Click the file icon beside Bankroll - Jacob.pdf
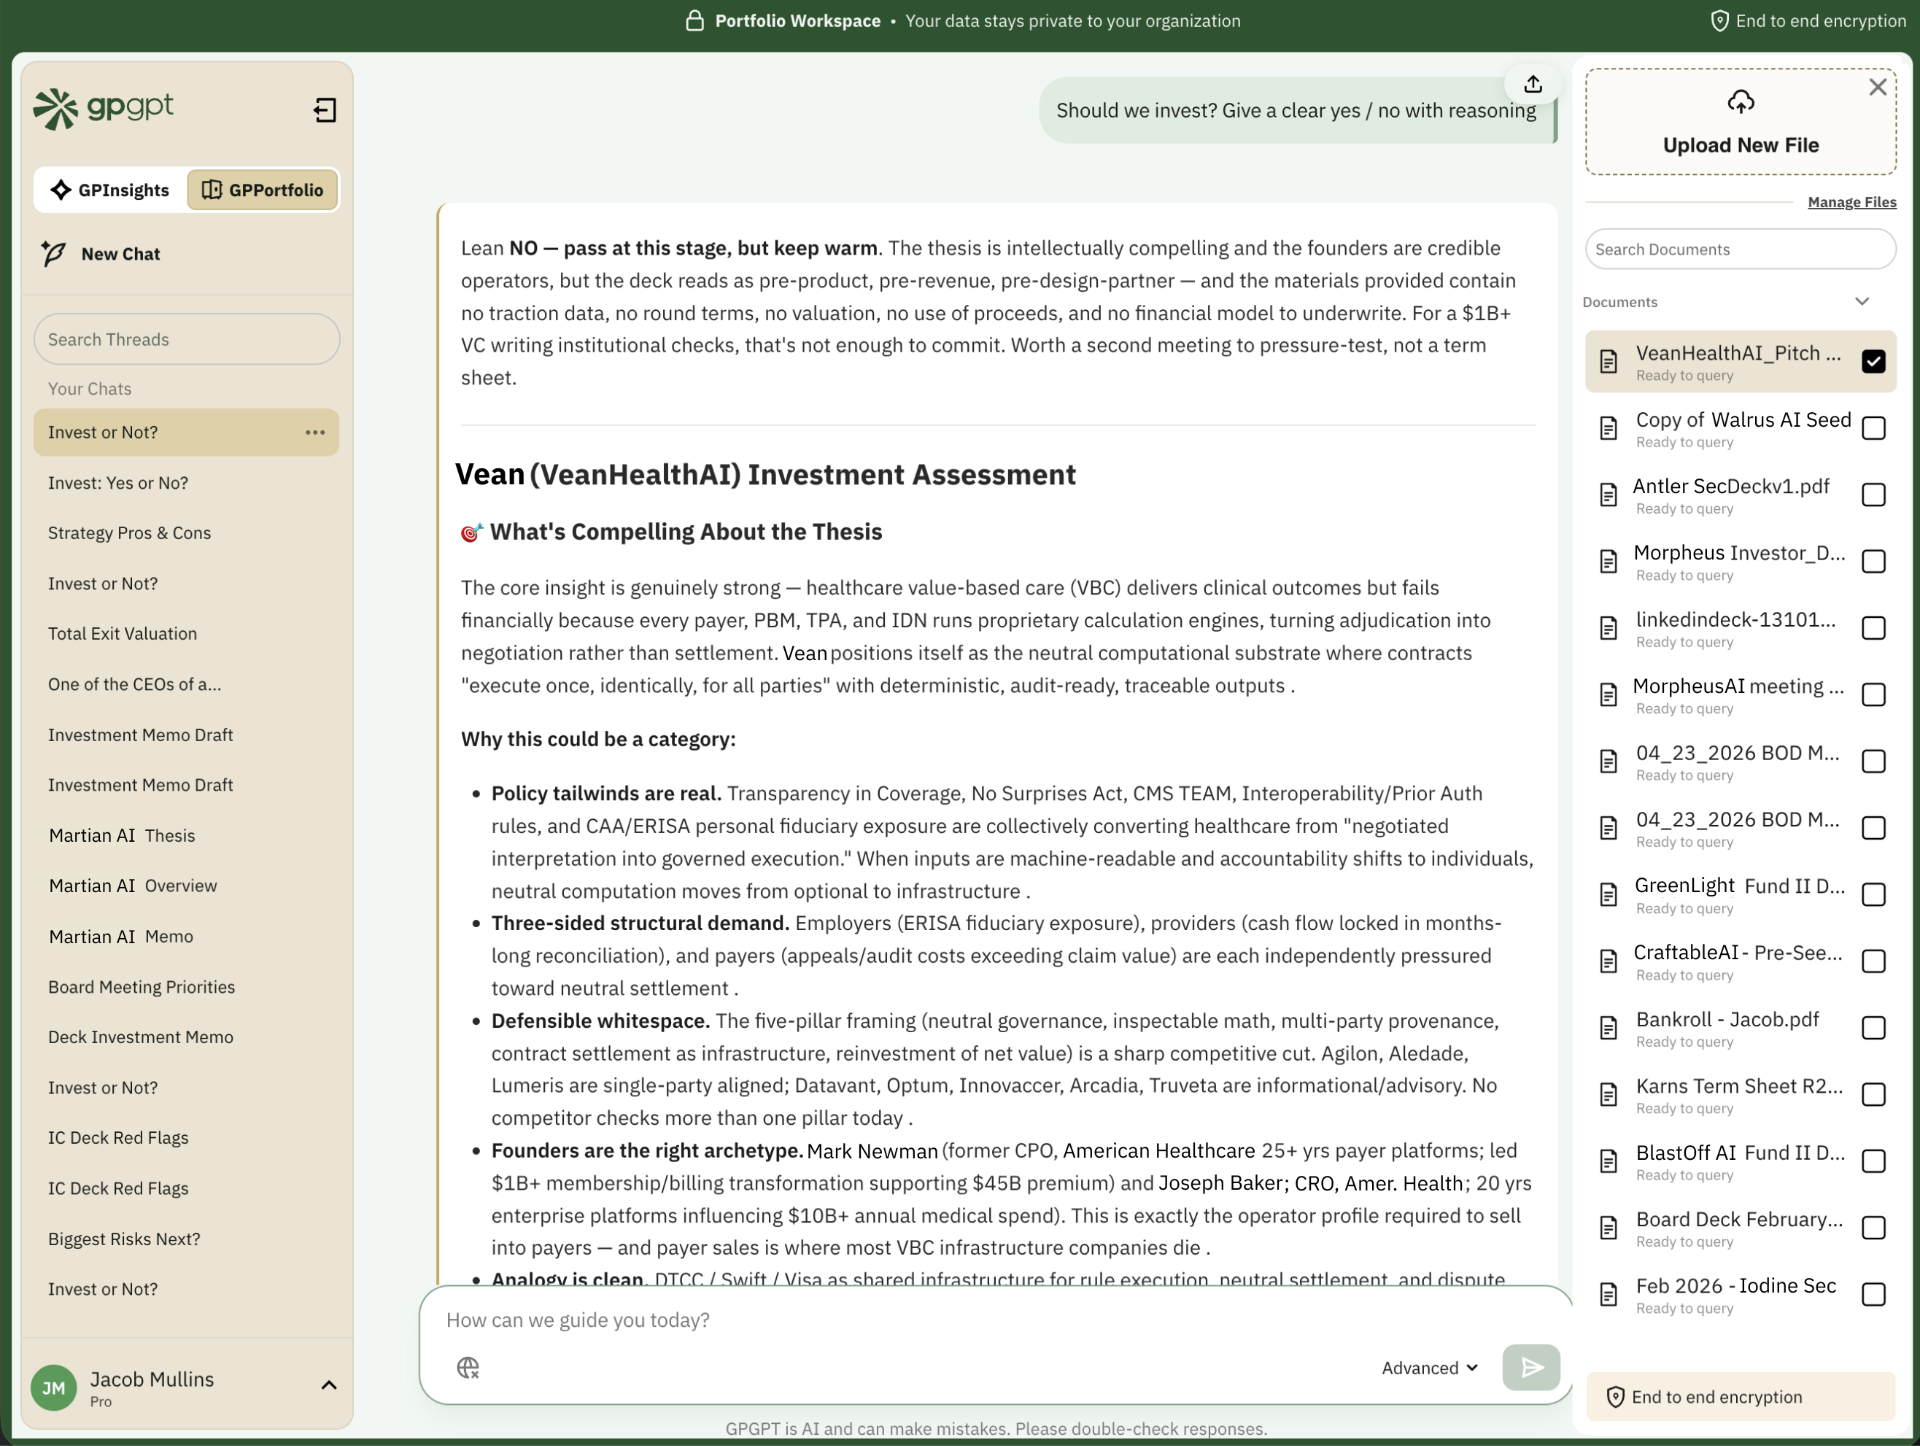The width and height of the screenshot is (1920, 1446). [x=1608, y=1028]
